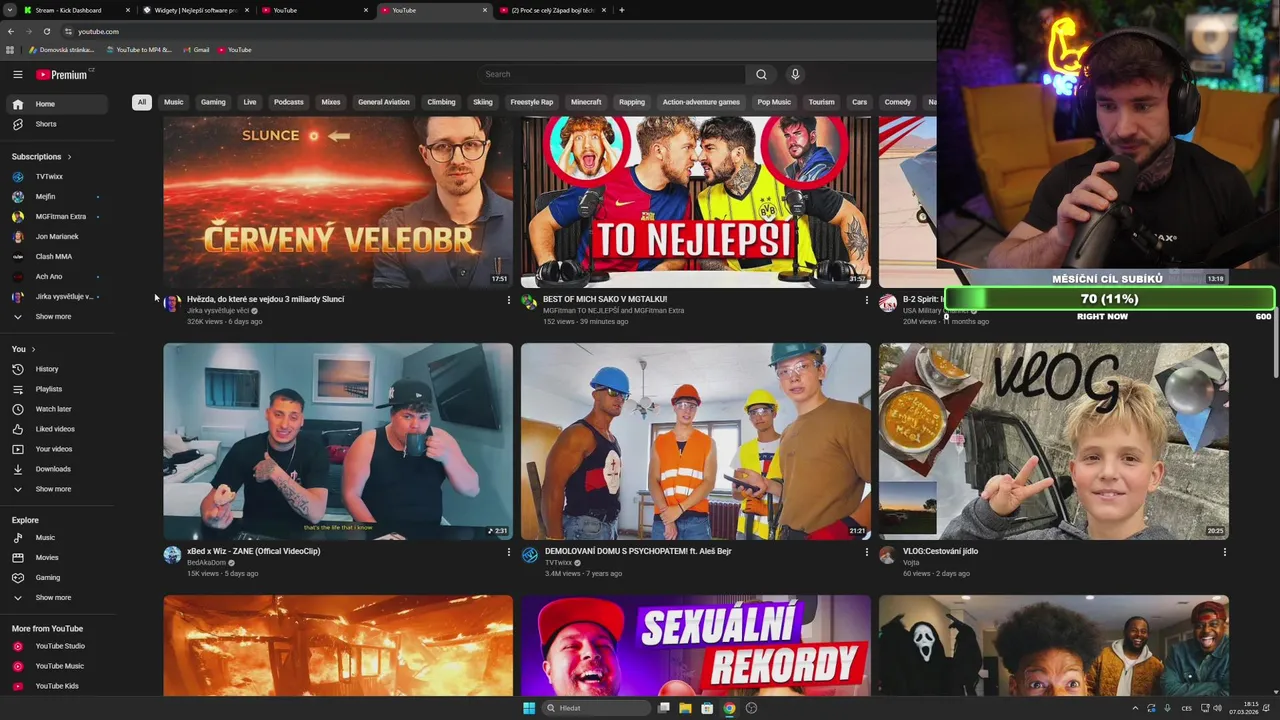The width and height of the screenshot is (1280, 720).
Task: Go to Home in the sidebar
Action: [x=57, y=104]
